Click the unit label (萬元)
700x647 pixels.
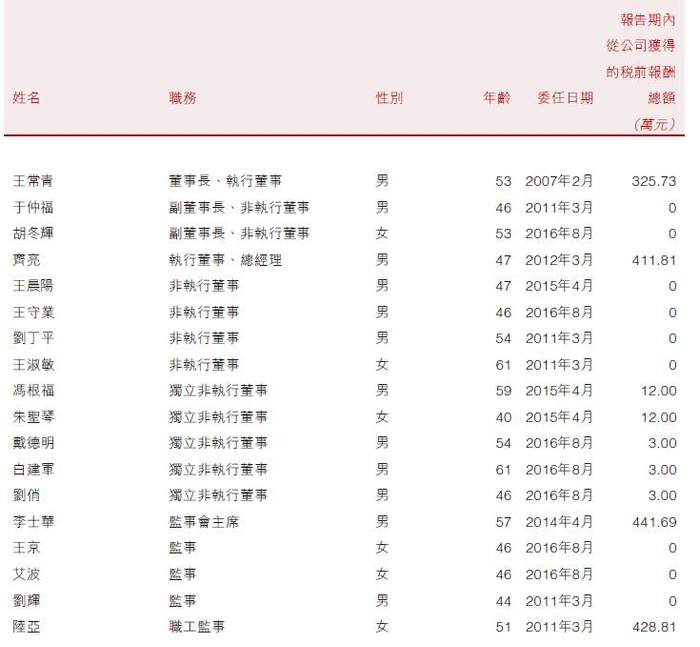click(655, 124)
